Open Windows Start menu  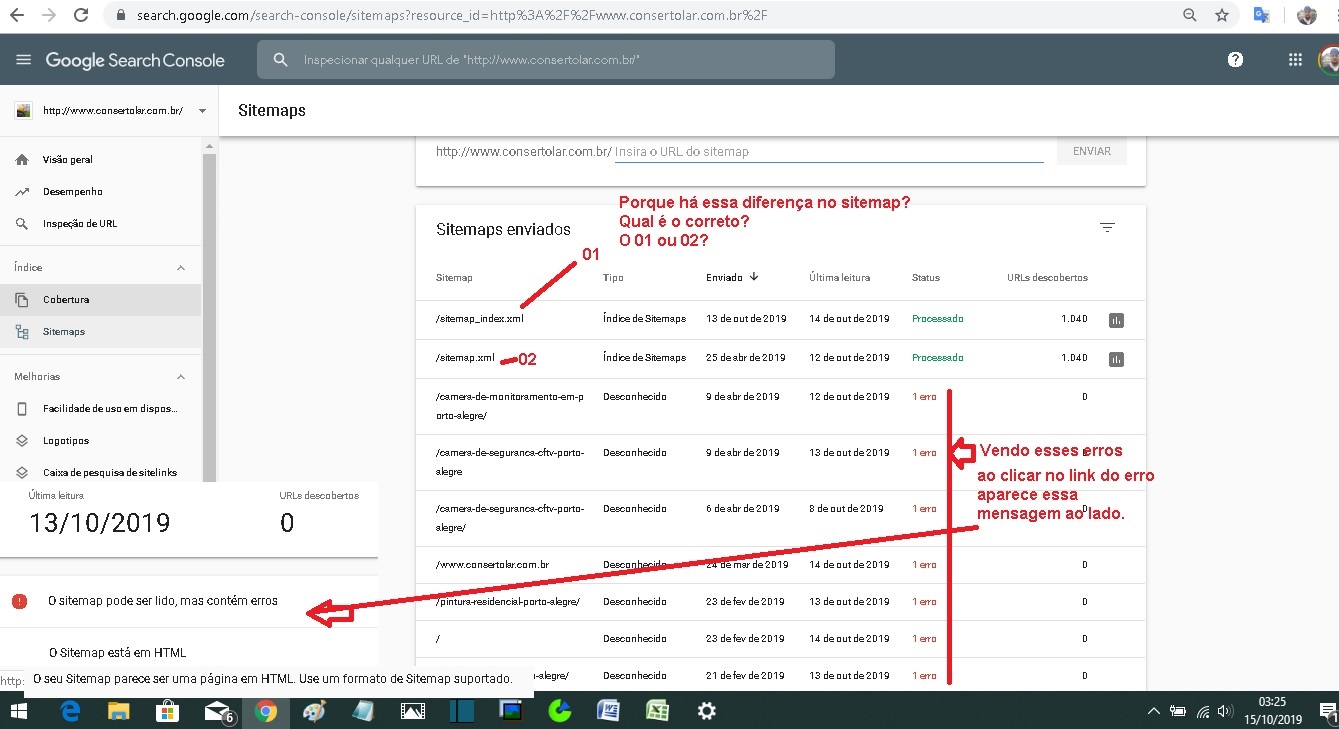[x=19, y=711]
